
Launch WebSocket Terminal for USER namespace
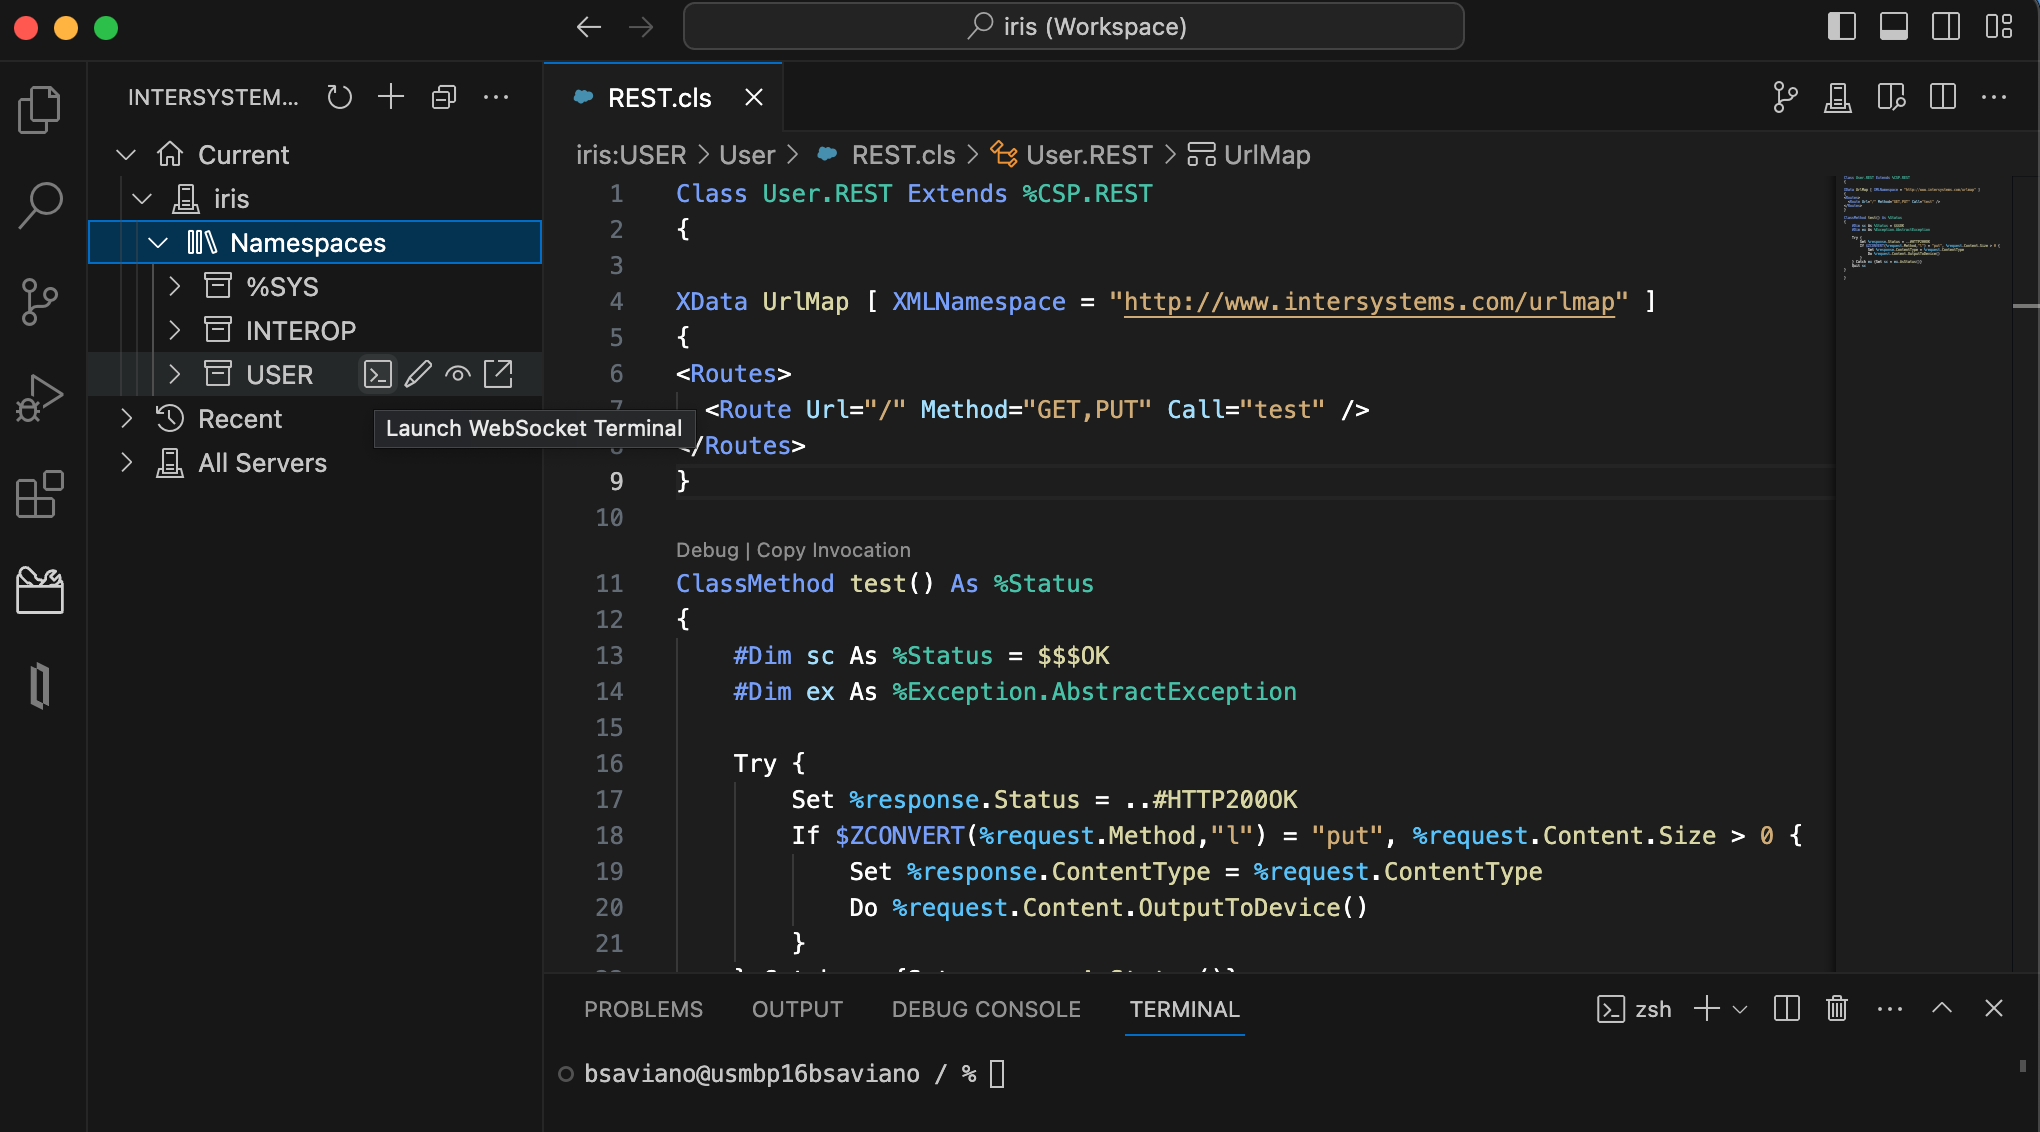click(x=378, y=375)
